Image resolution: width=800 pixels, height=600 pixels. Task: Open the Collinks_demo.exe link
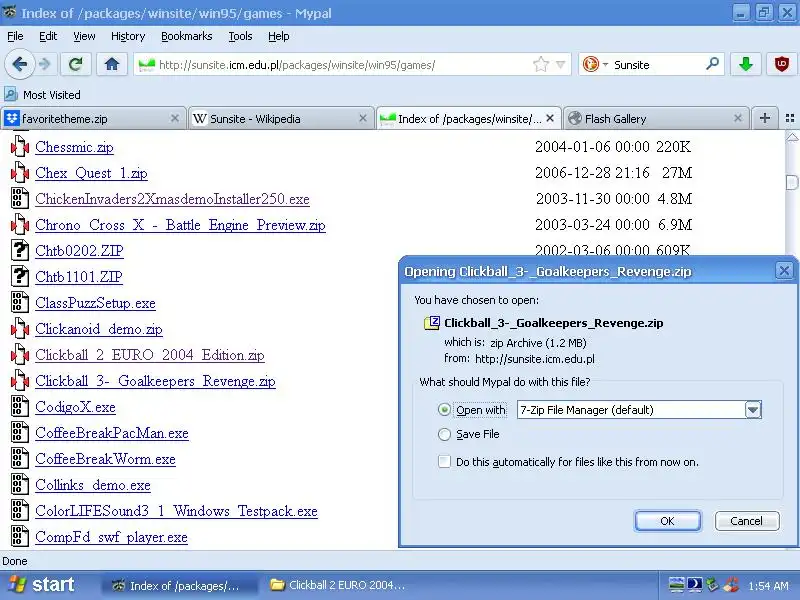(93, 485)
